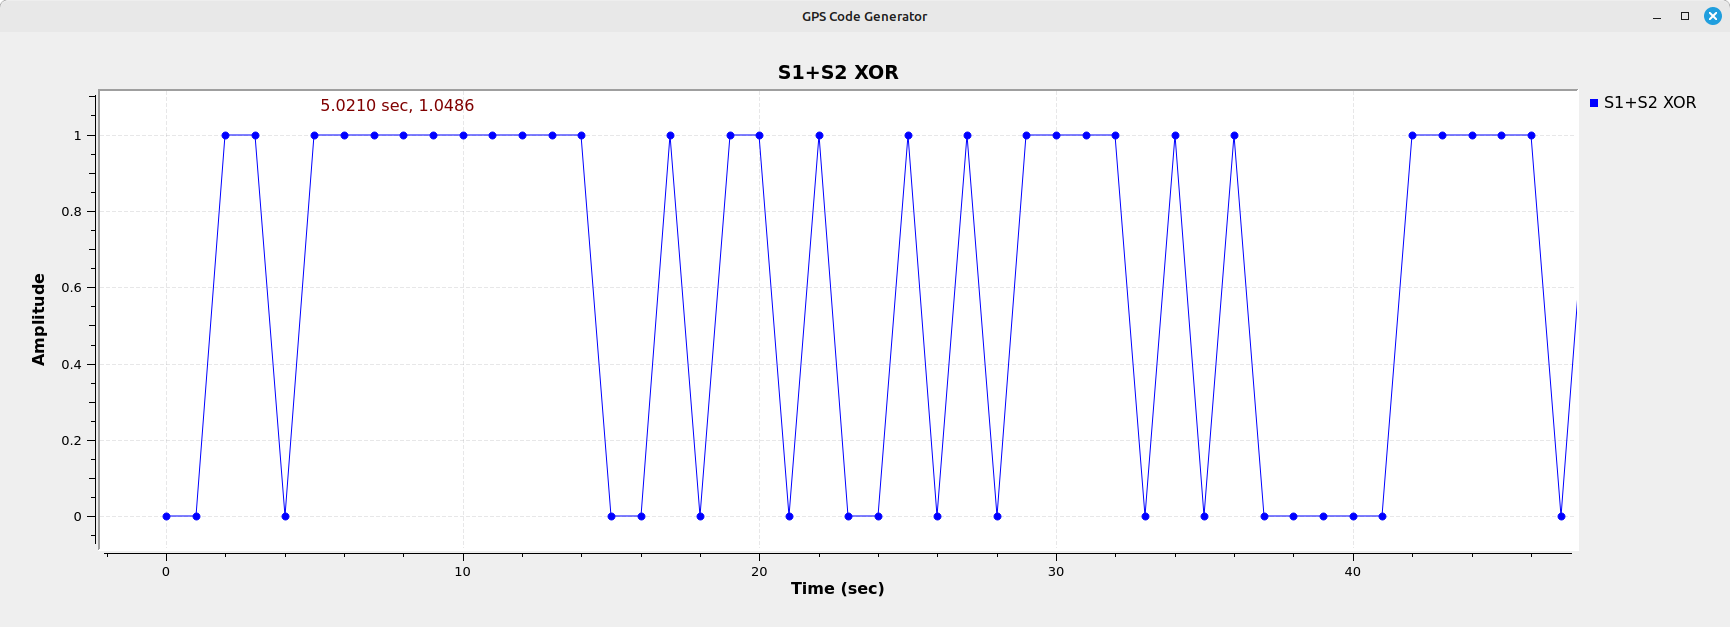Select the data point at time 0

click(x=166, y=516)
